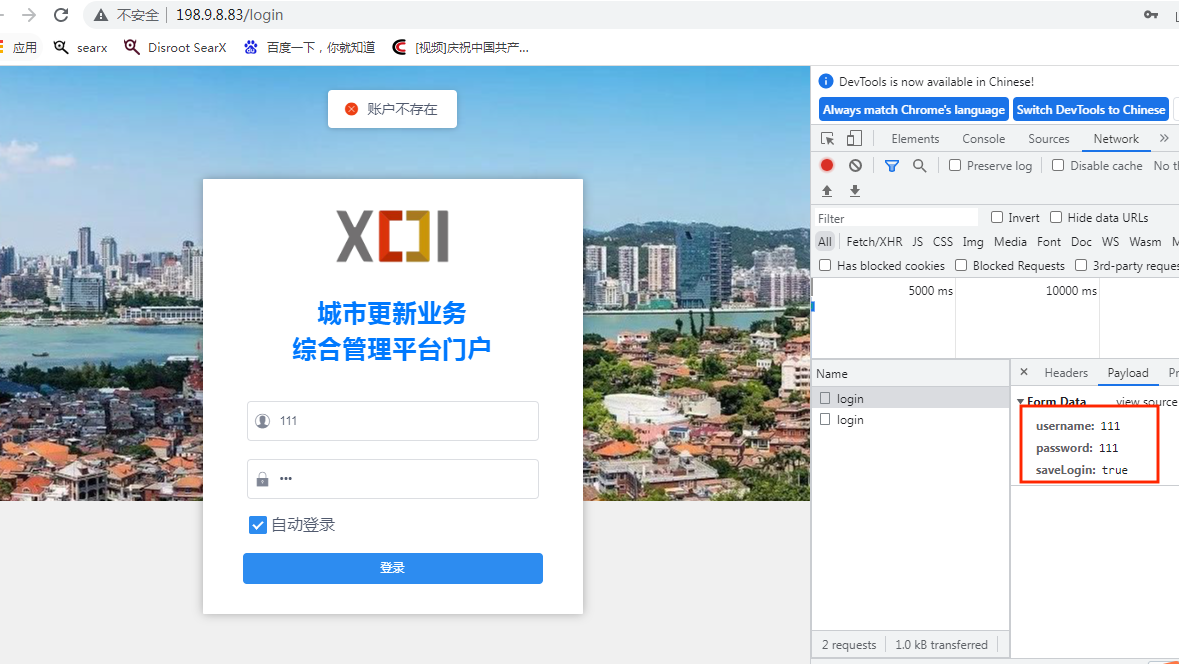
Task: Open the Console panel
Action: (983, 138)
